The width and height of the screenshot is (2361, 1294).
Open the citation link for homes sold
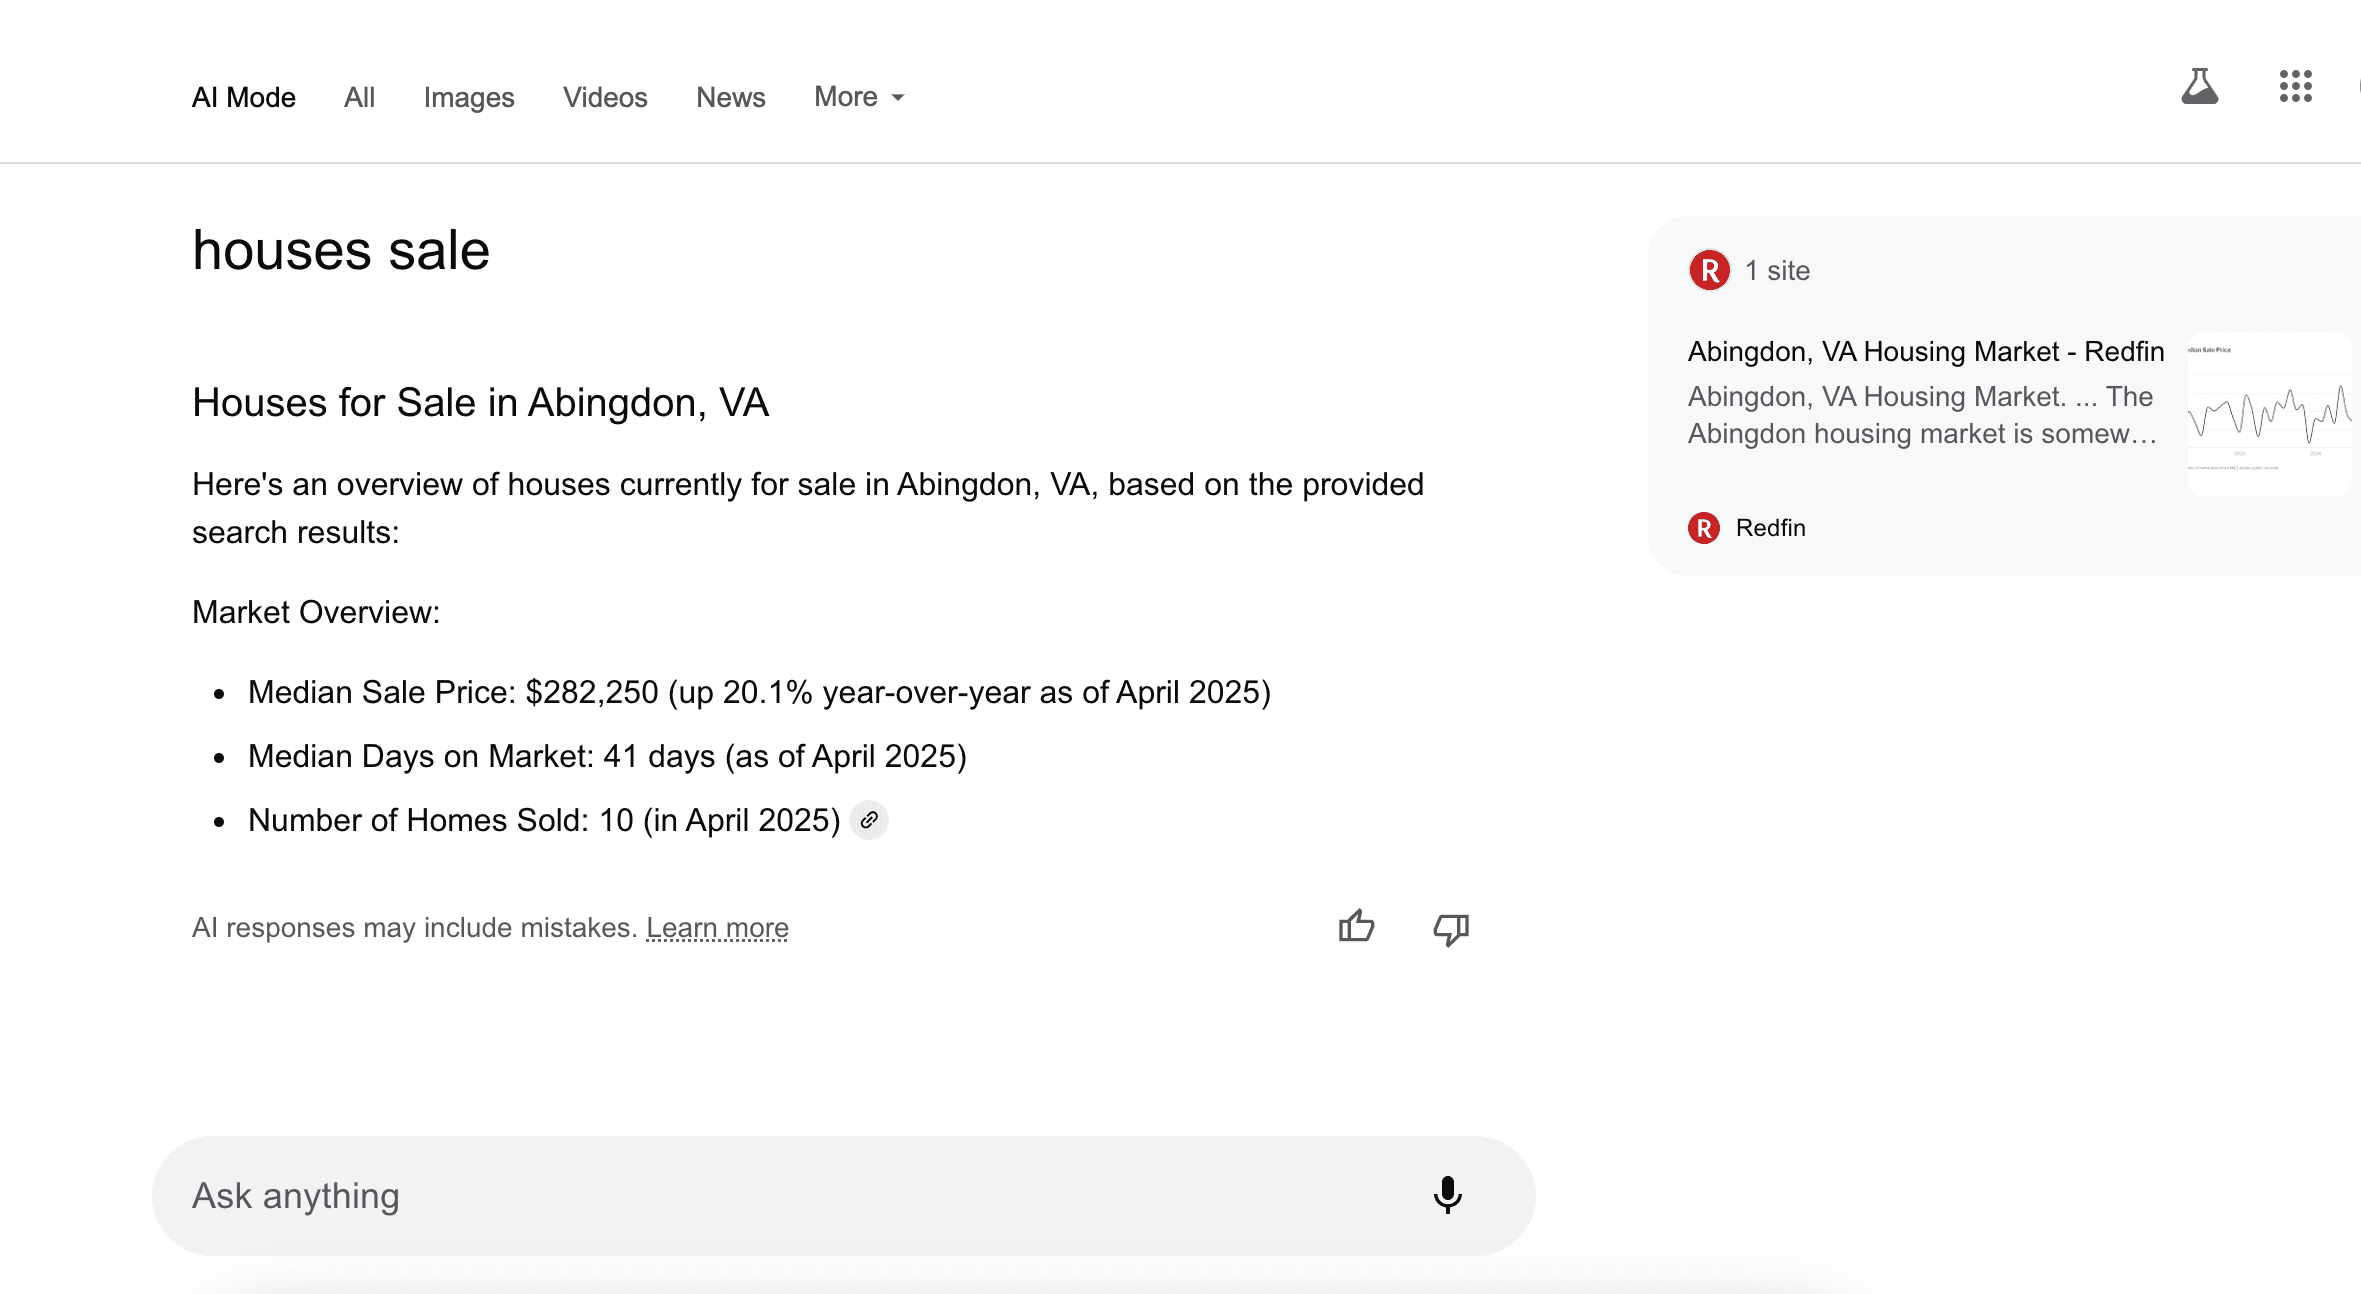pos(869,820)
